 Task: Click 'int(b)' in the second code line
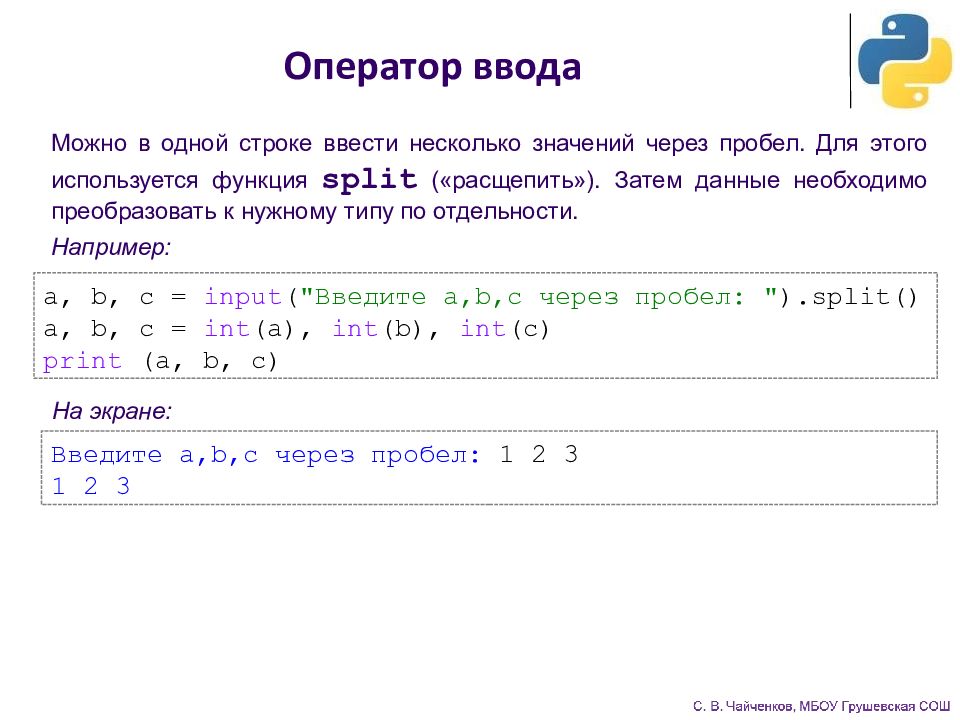click(378, 329)
